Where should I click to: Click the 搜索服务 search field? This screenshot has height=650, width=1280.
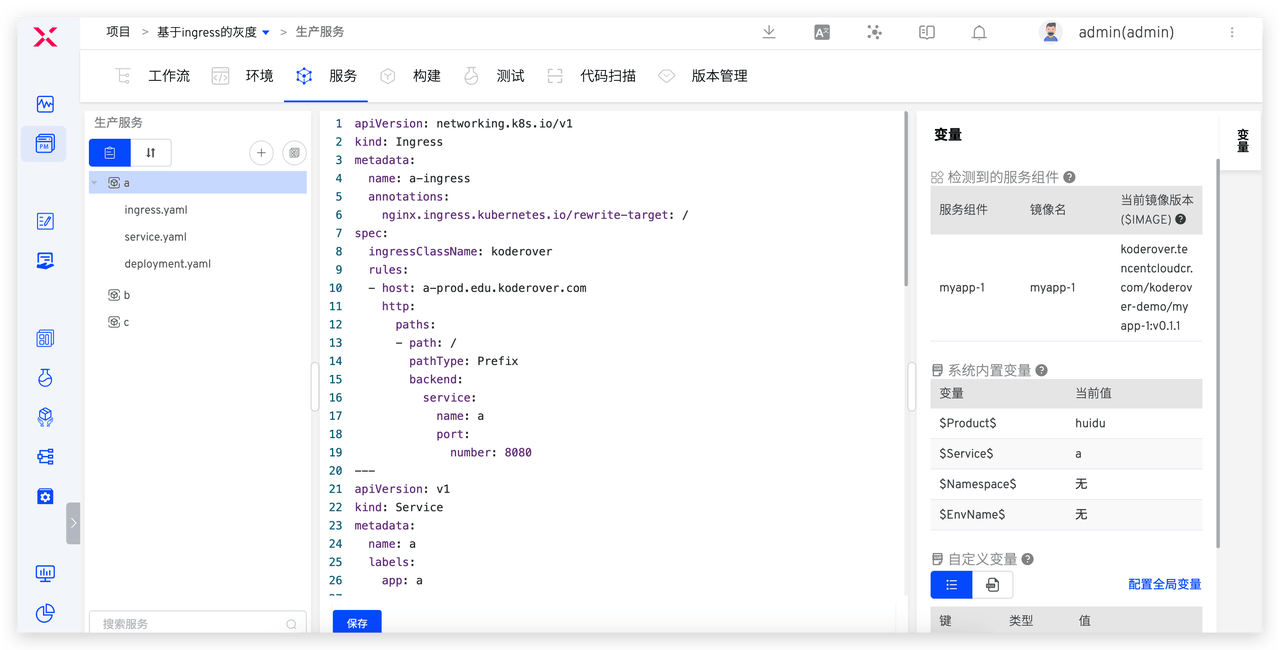(190, 623)
